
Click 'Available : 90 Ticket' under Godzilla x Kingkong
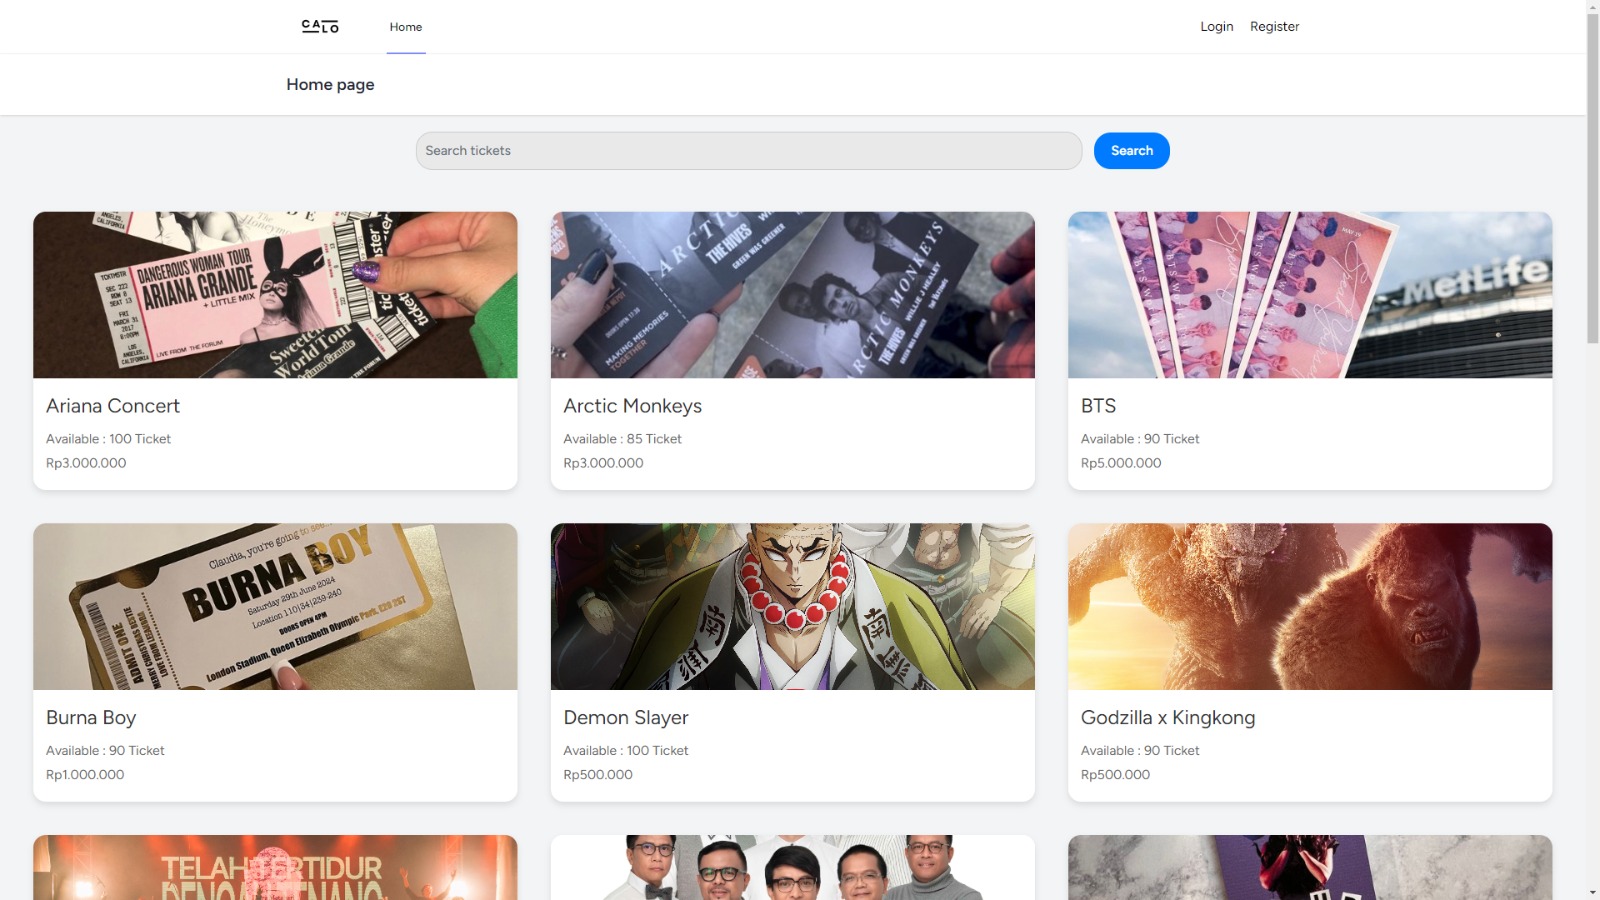click(x=1140, y=751)
